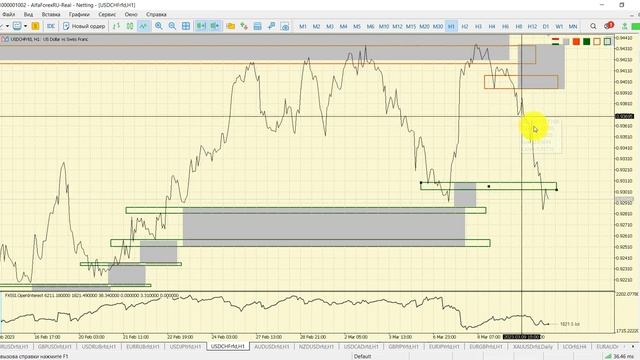Click the 36.46 ms connection status
The width and height of the screenshot is (640, 360).
(x=618, y=356)
